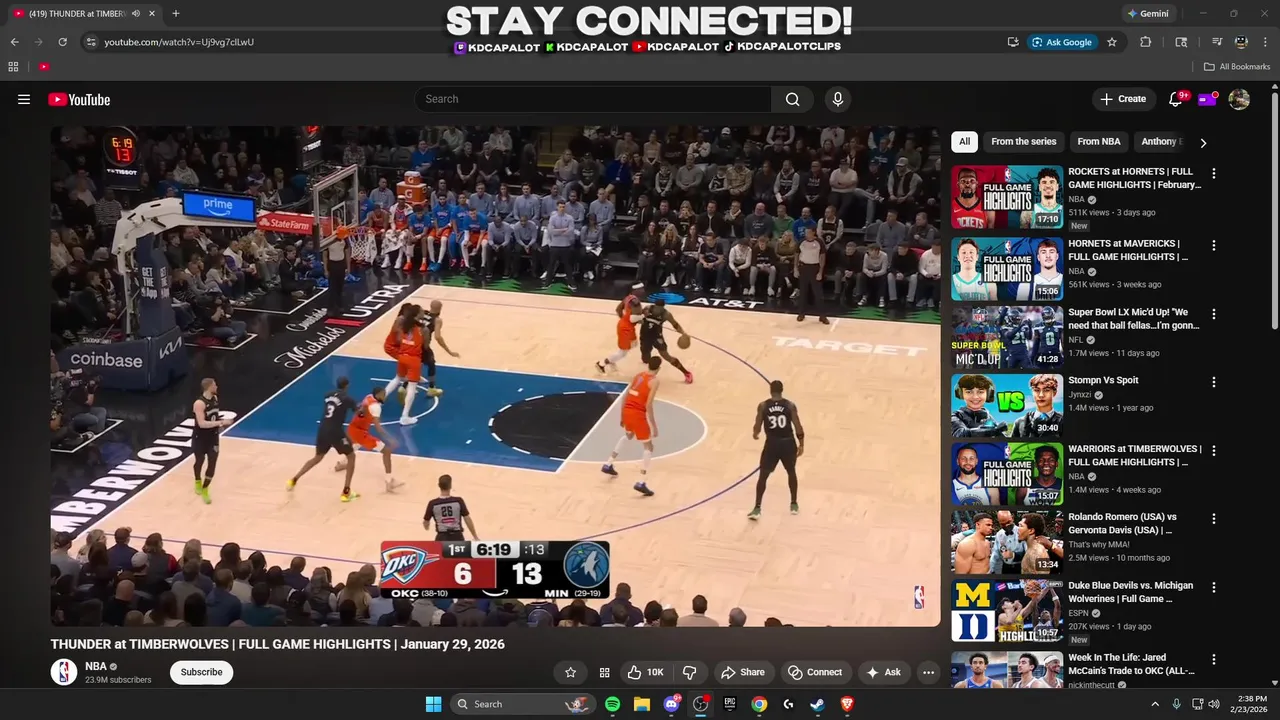Screen dimensions: 1280x720
Task: Open File Explorer from the taskbar
Action: click(642, 704)
